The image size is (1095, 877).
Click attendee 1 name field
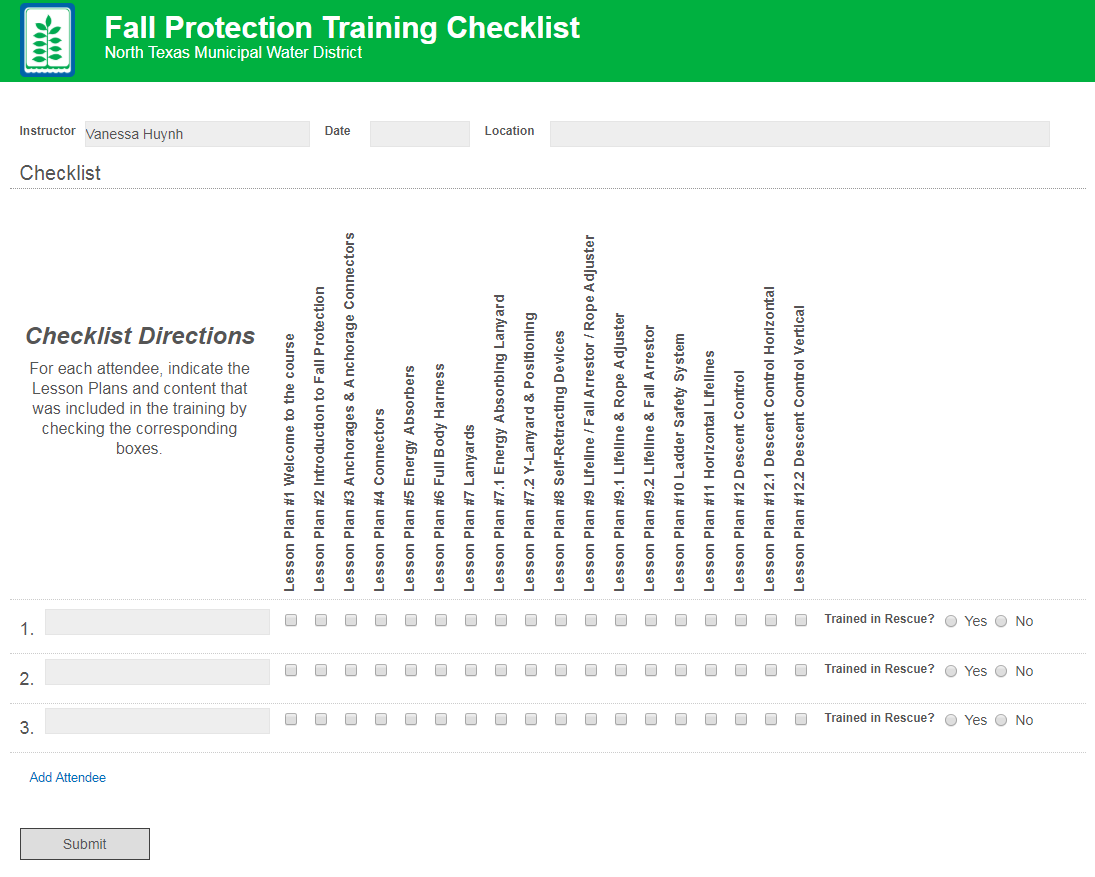(x=157, y=622)
